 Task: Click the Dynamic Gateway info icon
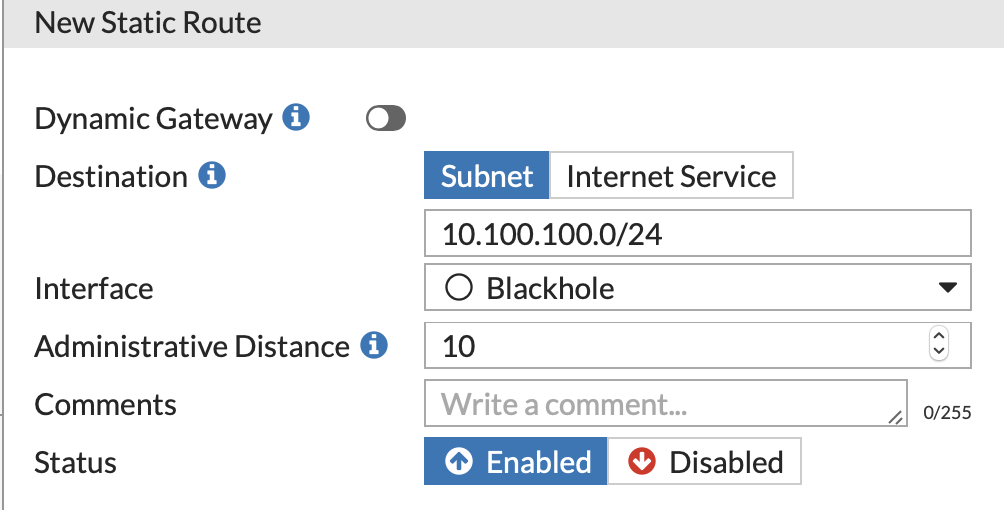pos(295,118)
